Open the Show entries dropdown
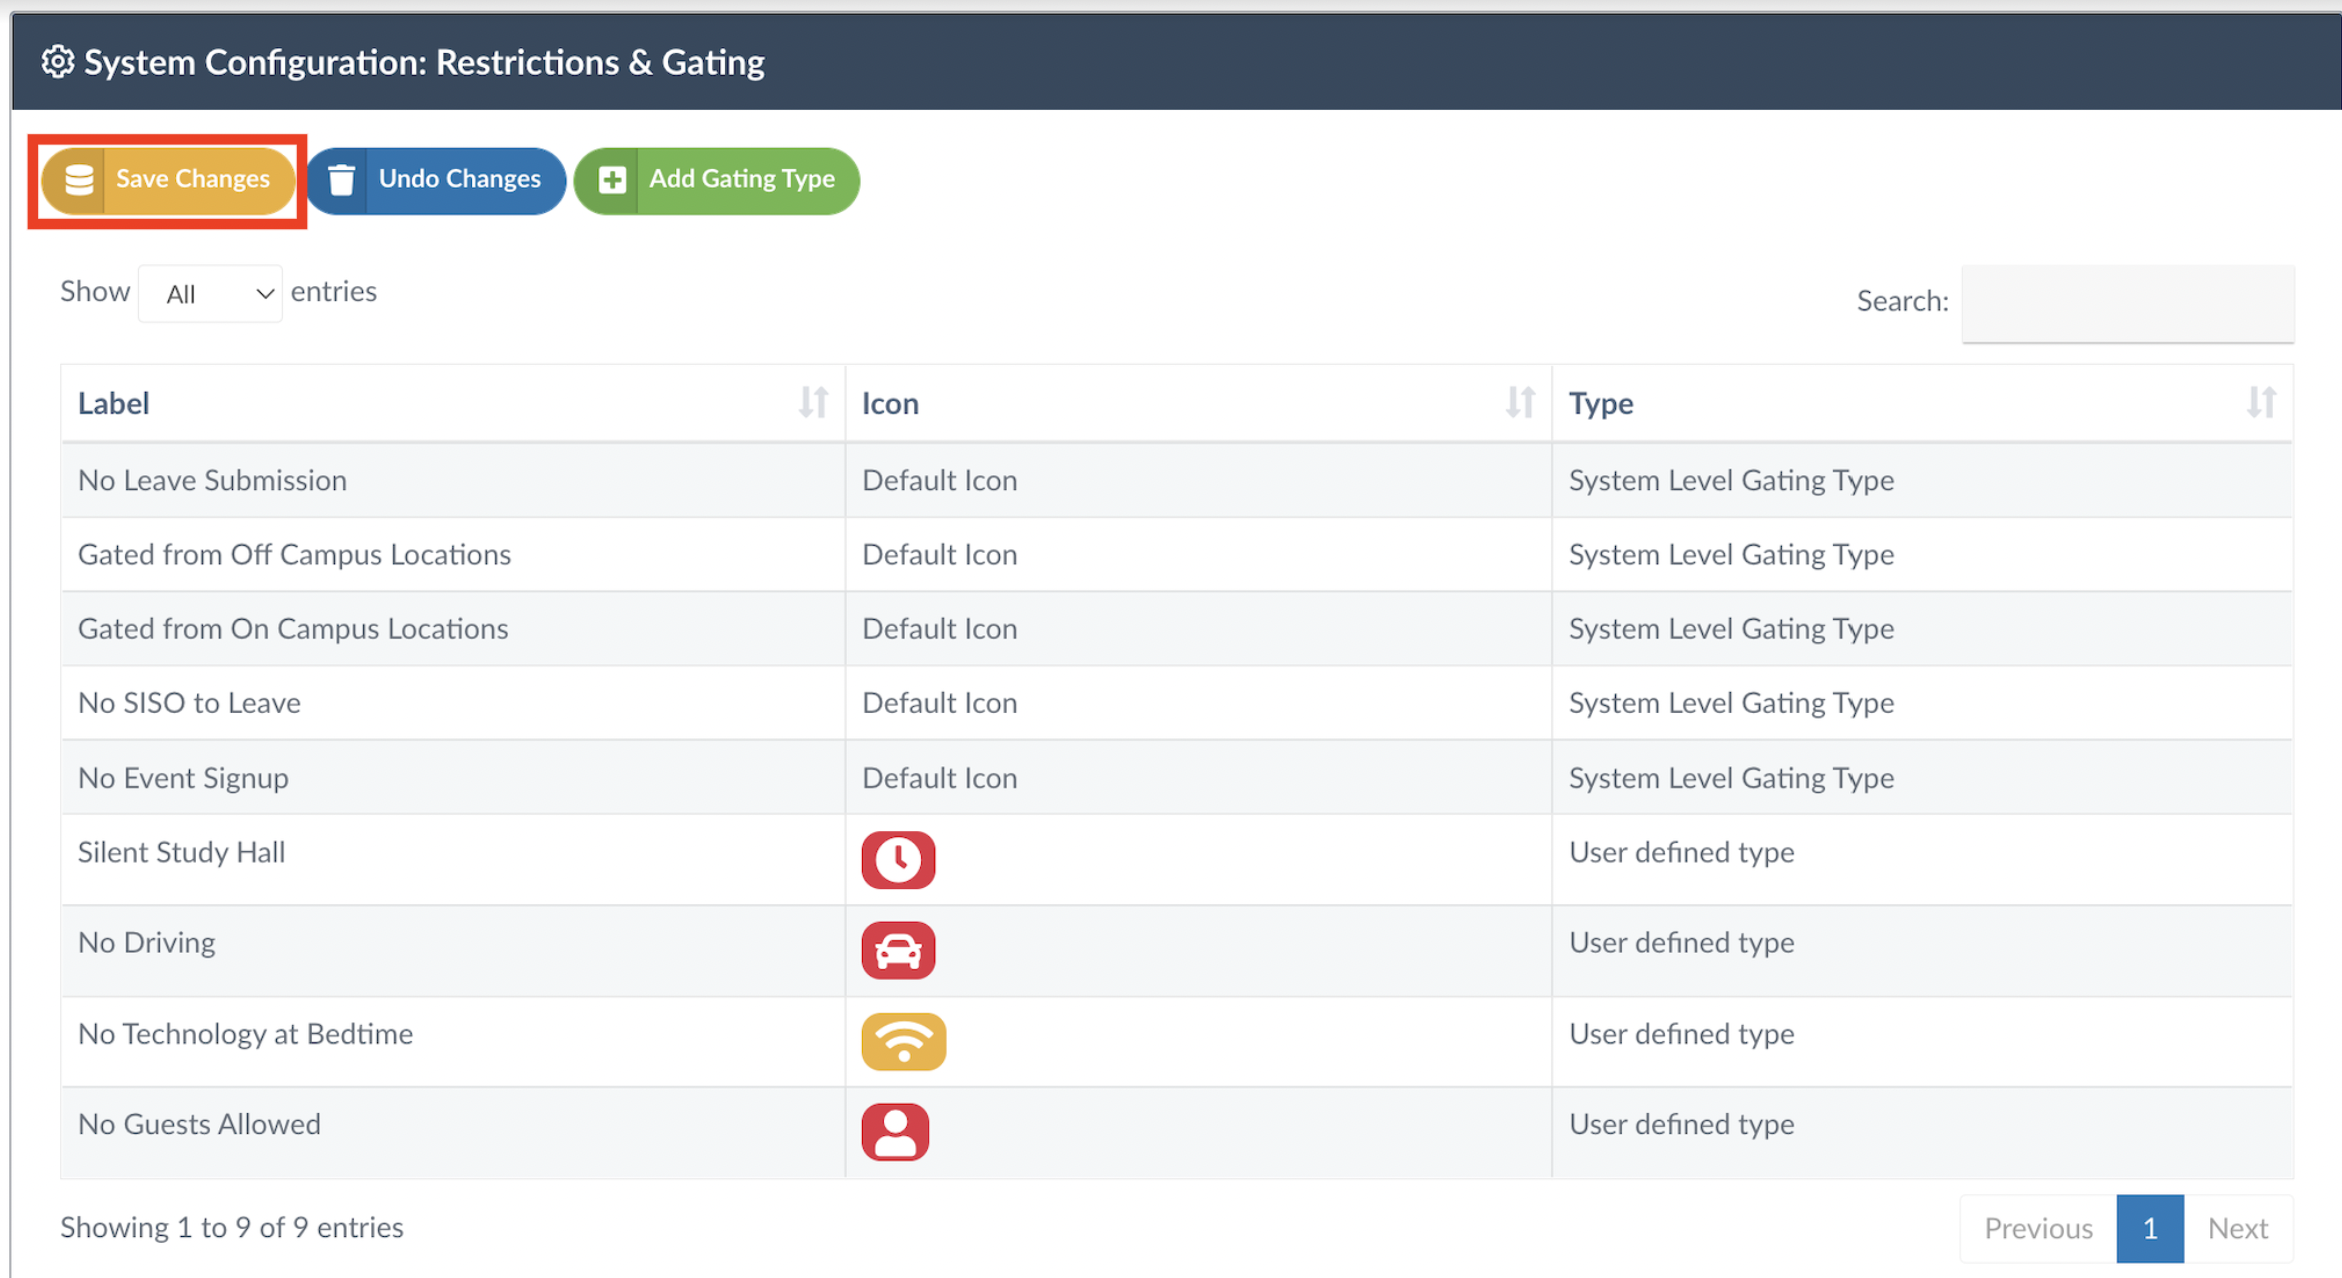Viewport: 2342px width, 1278px height. coord(210,294)
